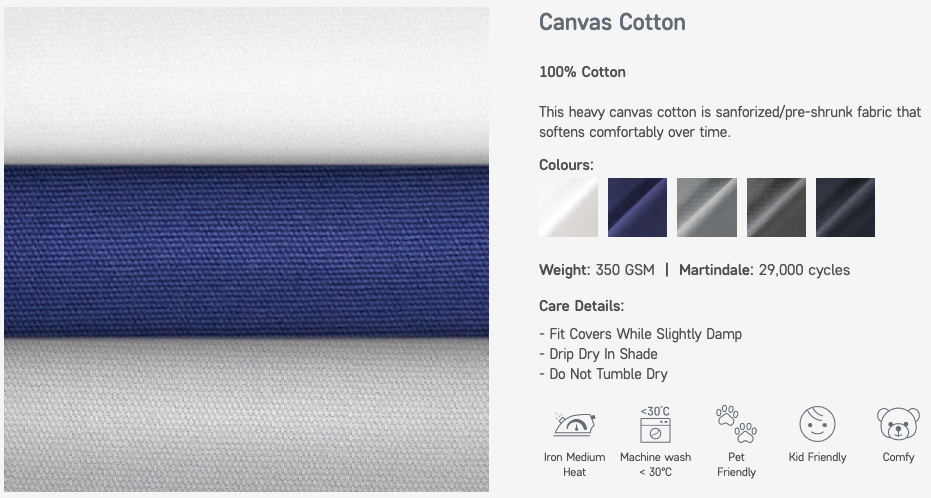
Task: Choose the light grey colour swatch
Action: tap(707, 207)
